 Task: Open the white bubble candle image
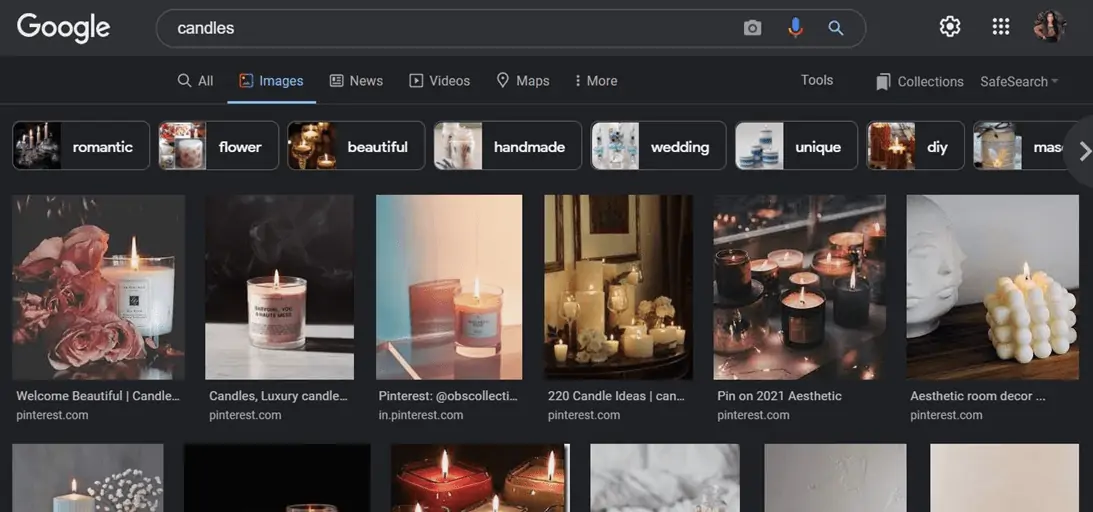point(992,287)
